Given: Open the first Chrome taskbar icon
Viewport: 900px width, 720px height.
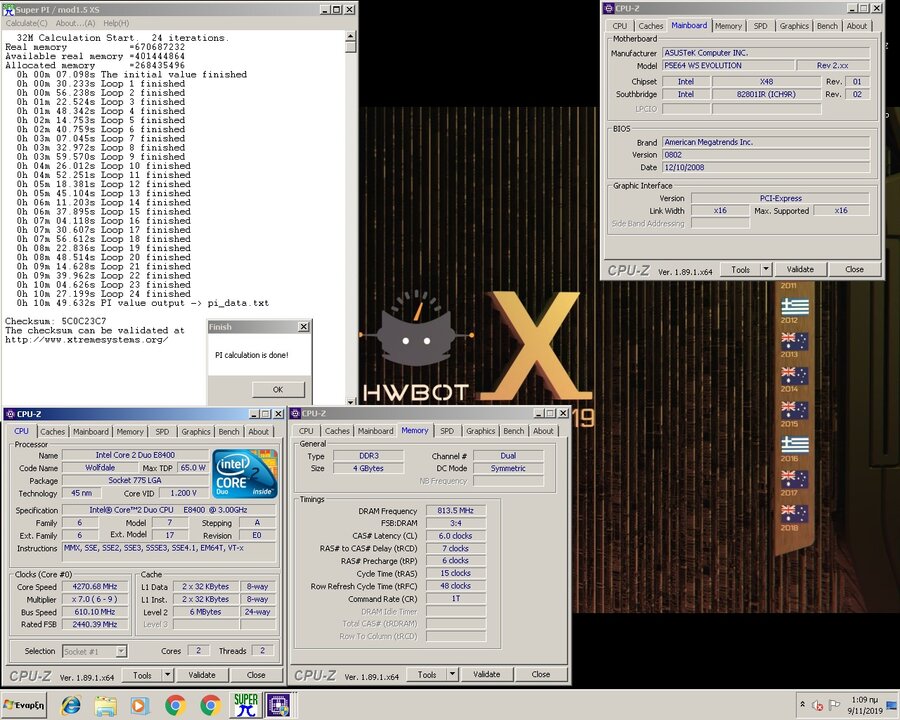Looking at the screenshot, I should [x=175, y=705].
